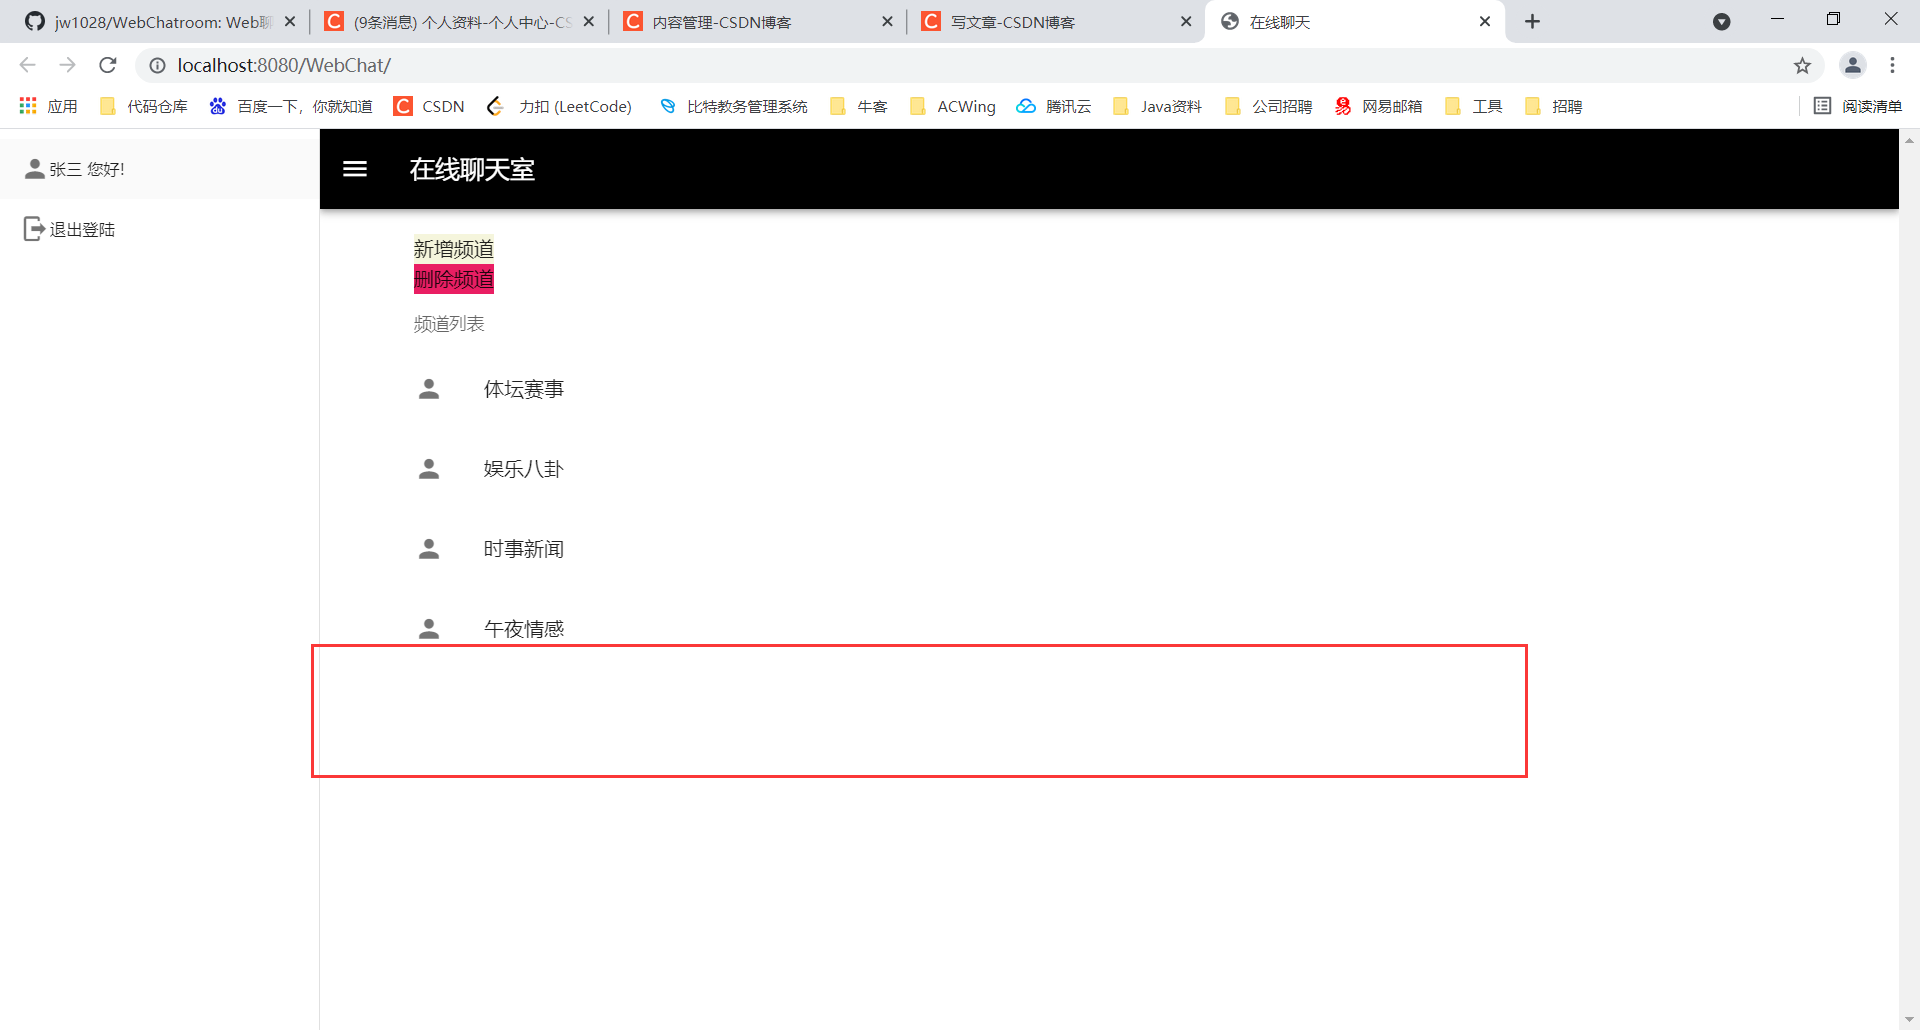Open a new browser tab

(1532, 21)
